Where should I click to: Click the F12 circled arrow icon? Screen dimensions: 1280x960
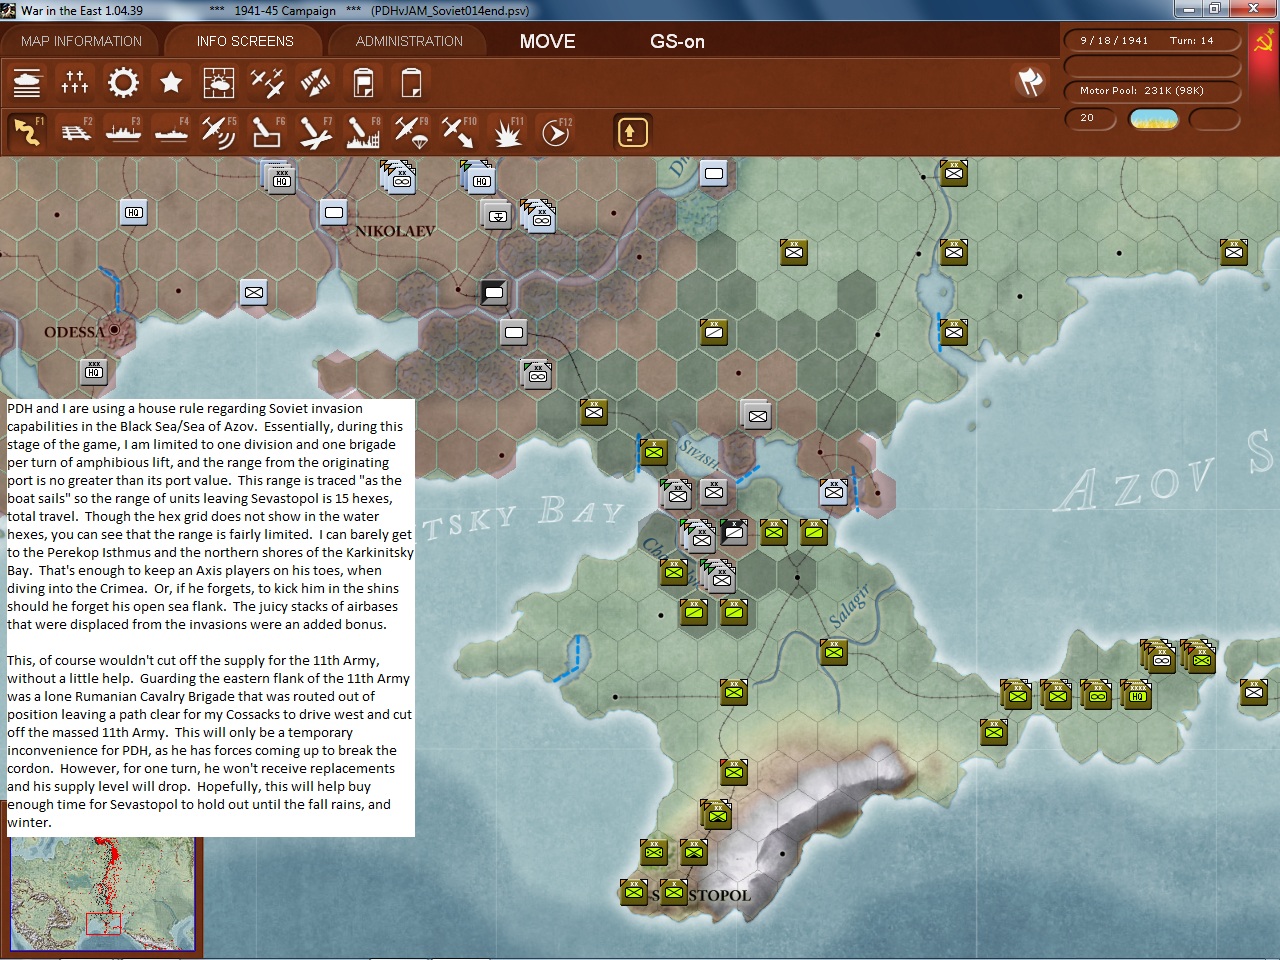click(555, 132)
